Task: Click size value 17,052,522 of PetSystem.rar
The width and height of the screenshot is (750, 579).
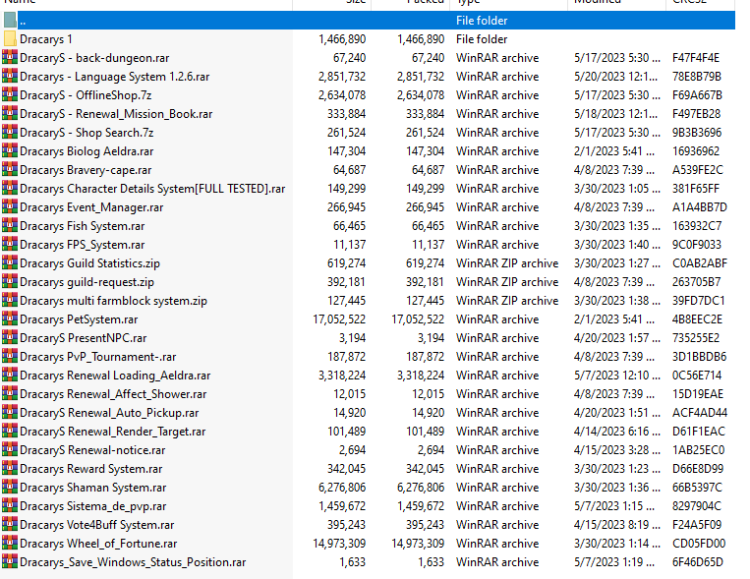Action: pyautogui.click(x=339, y=319)
